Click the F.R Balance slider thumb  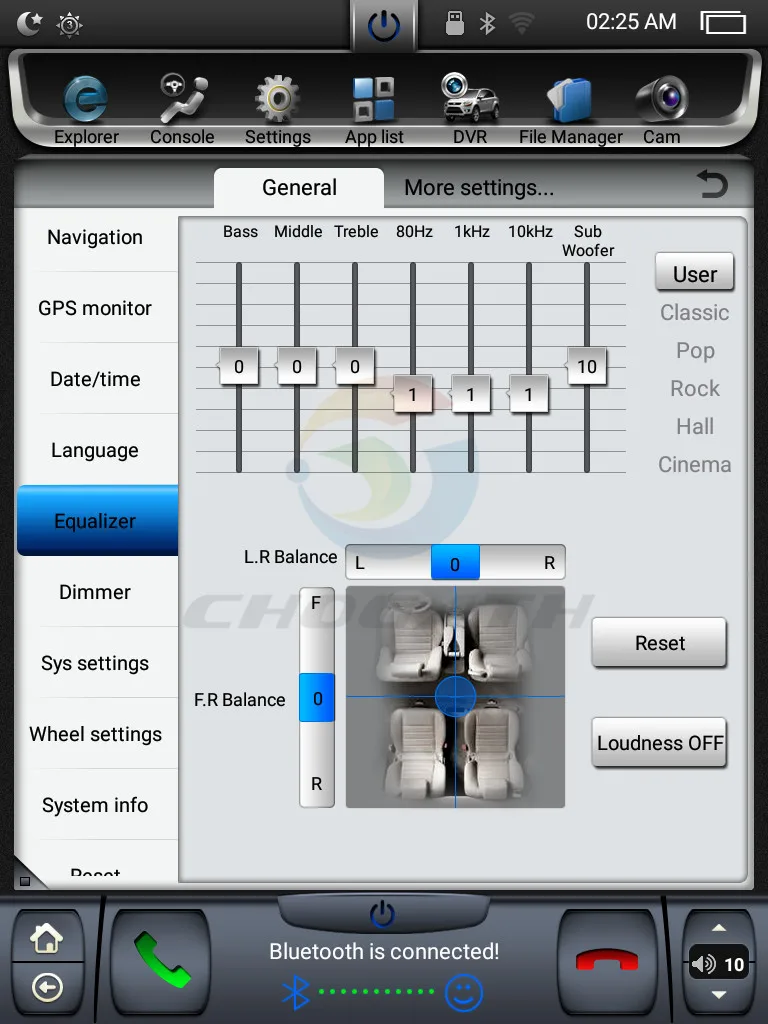317,698
